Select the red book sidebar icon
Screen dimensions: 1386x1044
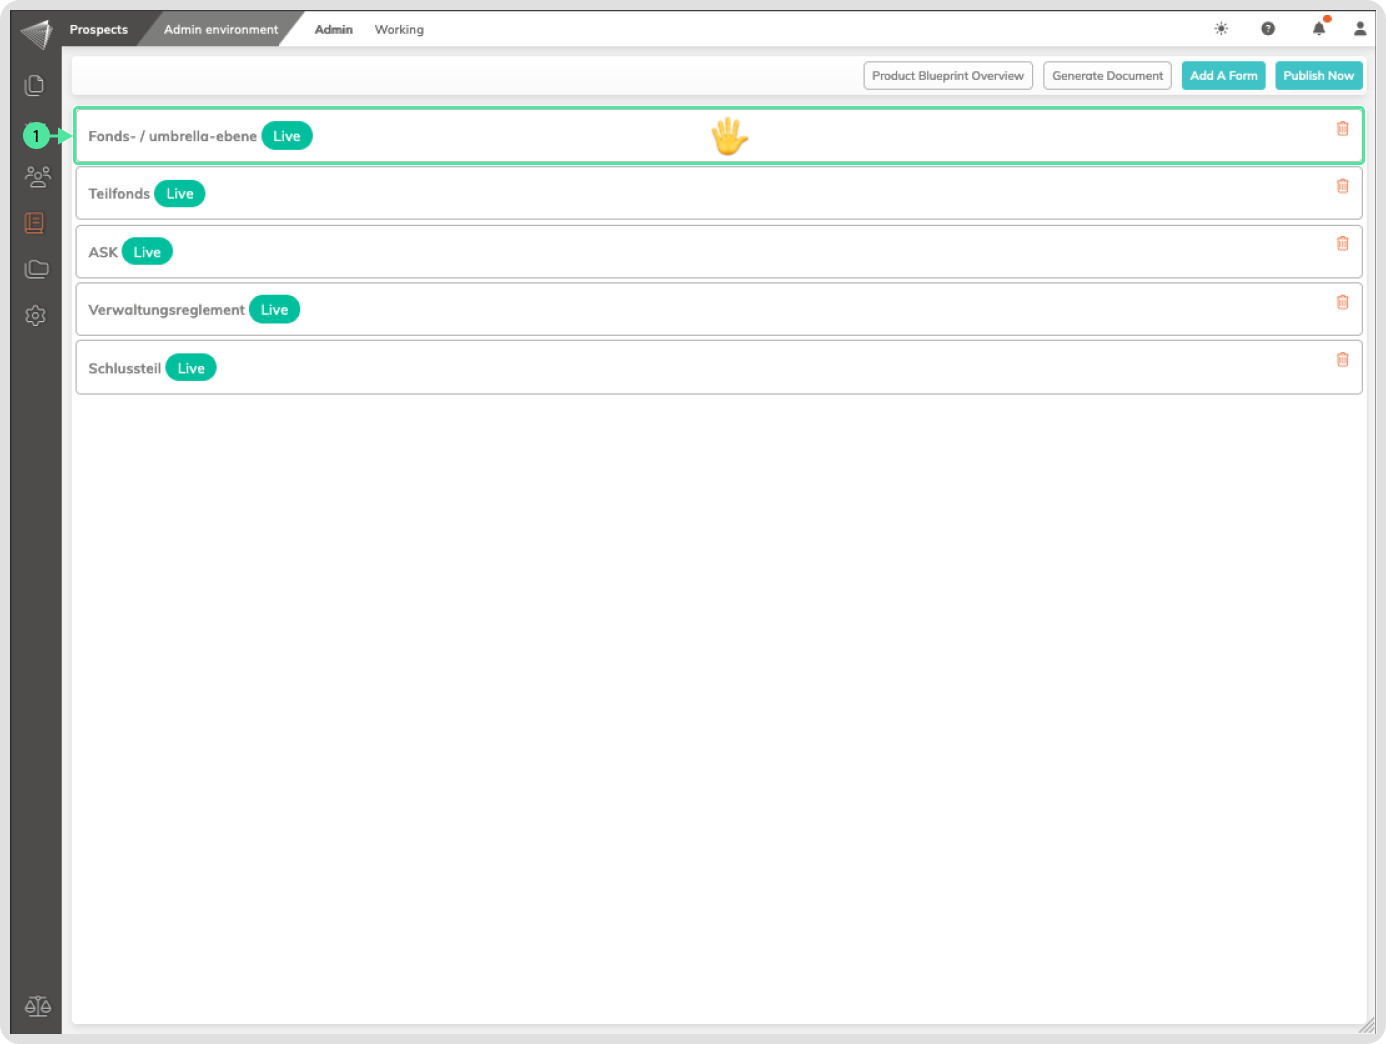[35, 223]
